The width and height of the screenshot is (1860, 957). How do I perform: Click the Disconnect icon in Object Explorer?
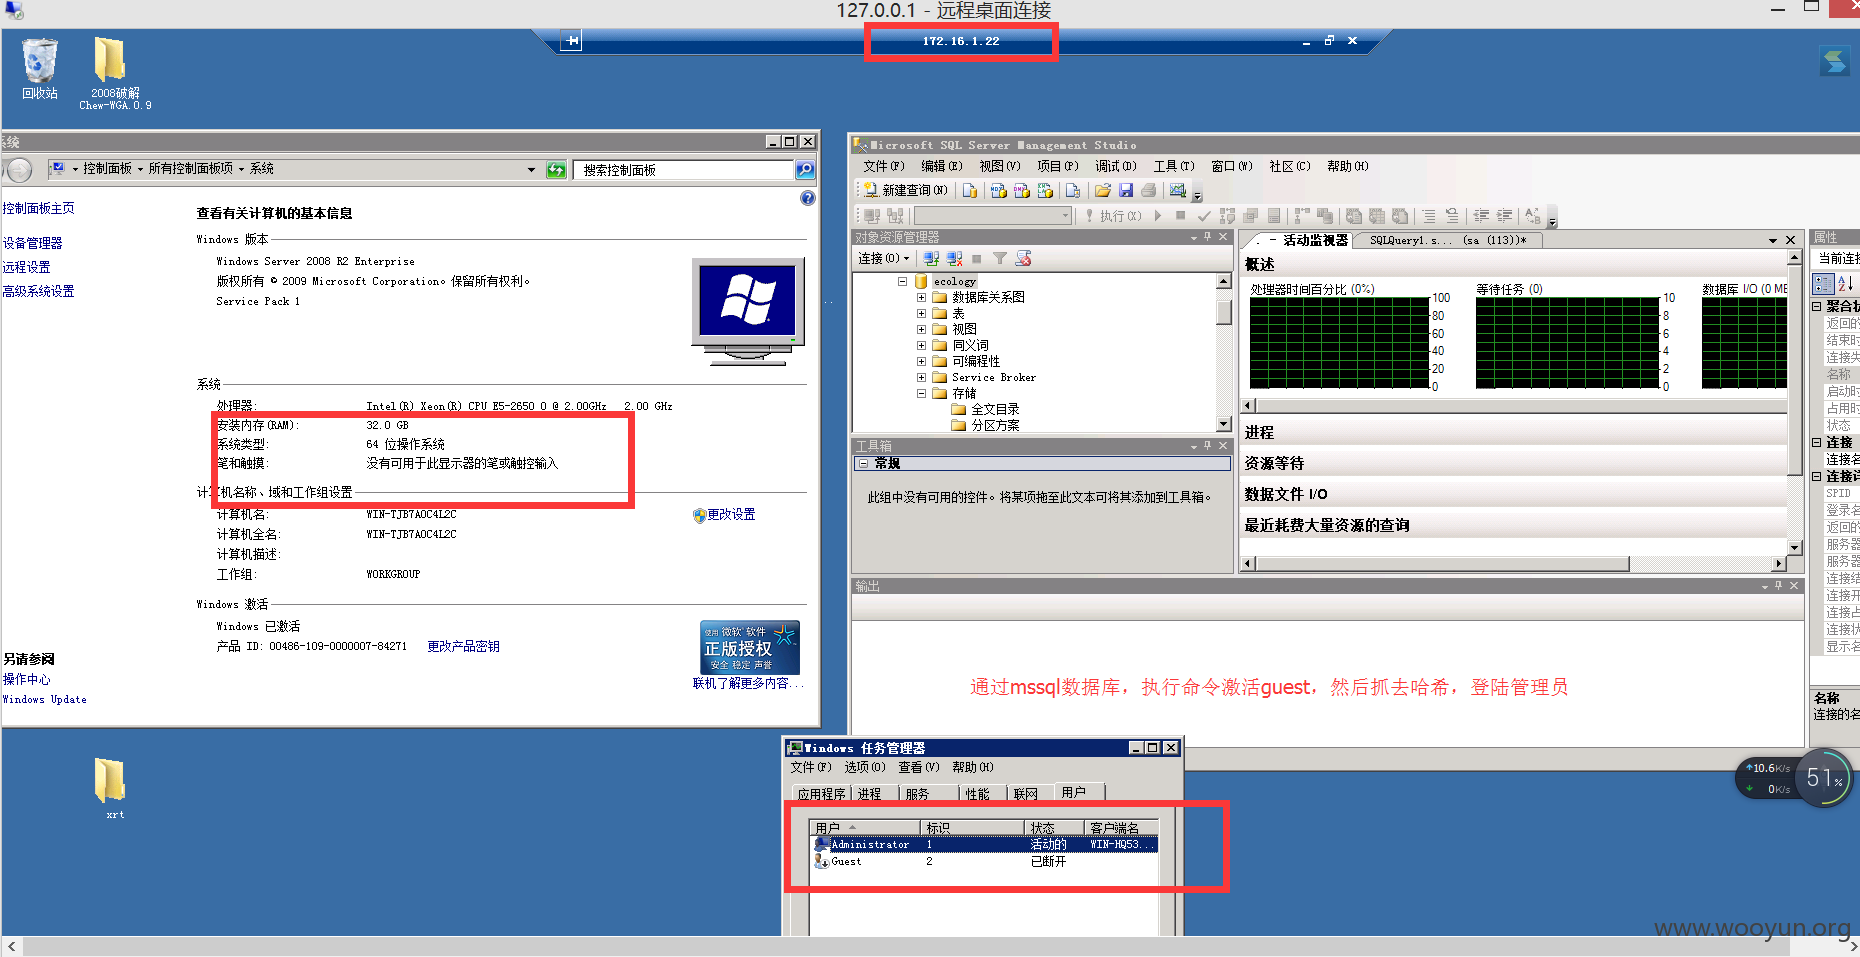pyautogui.click(x=954, y=258)
